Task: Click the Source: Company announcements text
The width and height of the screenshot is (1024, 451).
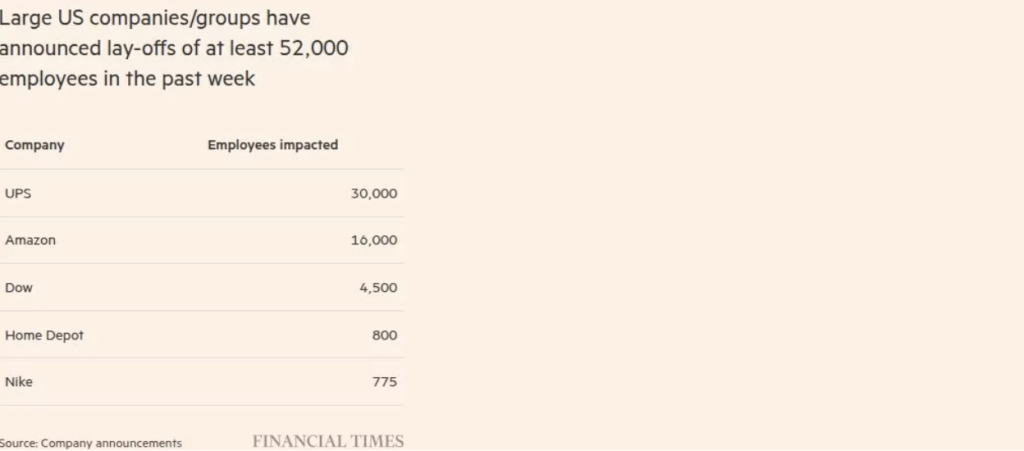Action: coord(91,443)
